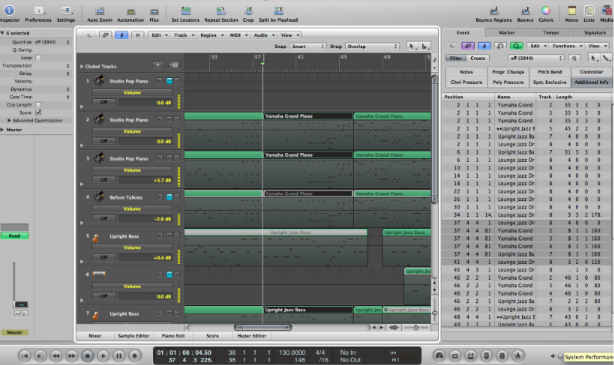Open the Arrange Track menu
Screen dimensions: 614x365
[x=183, y=35]
